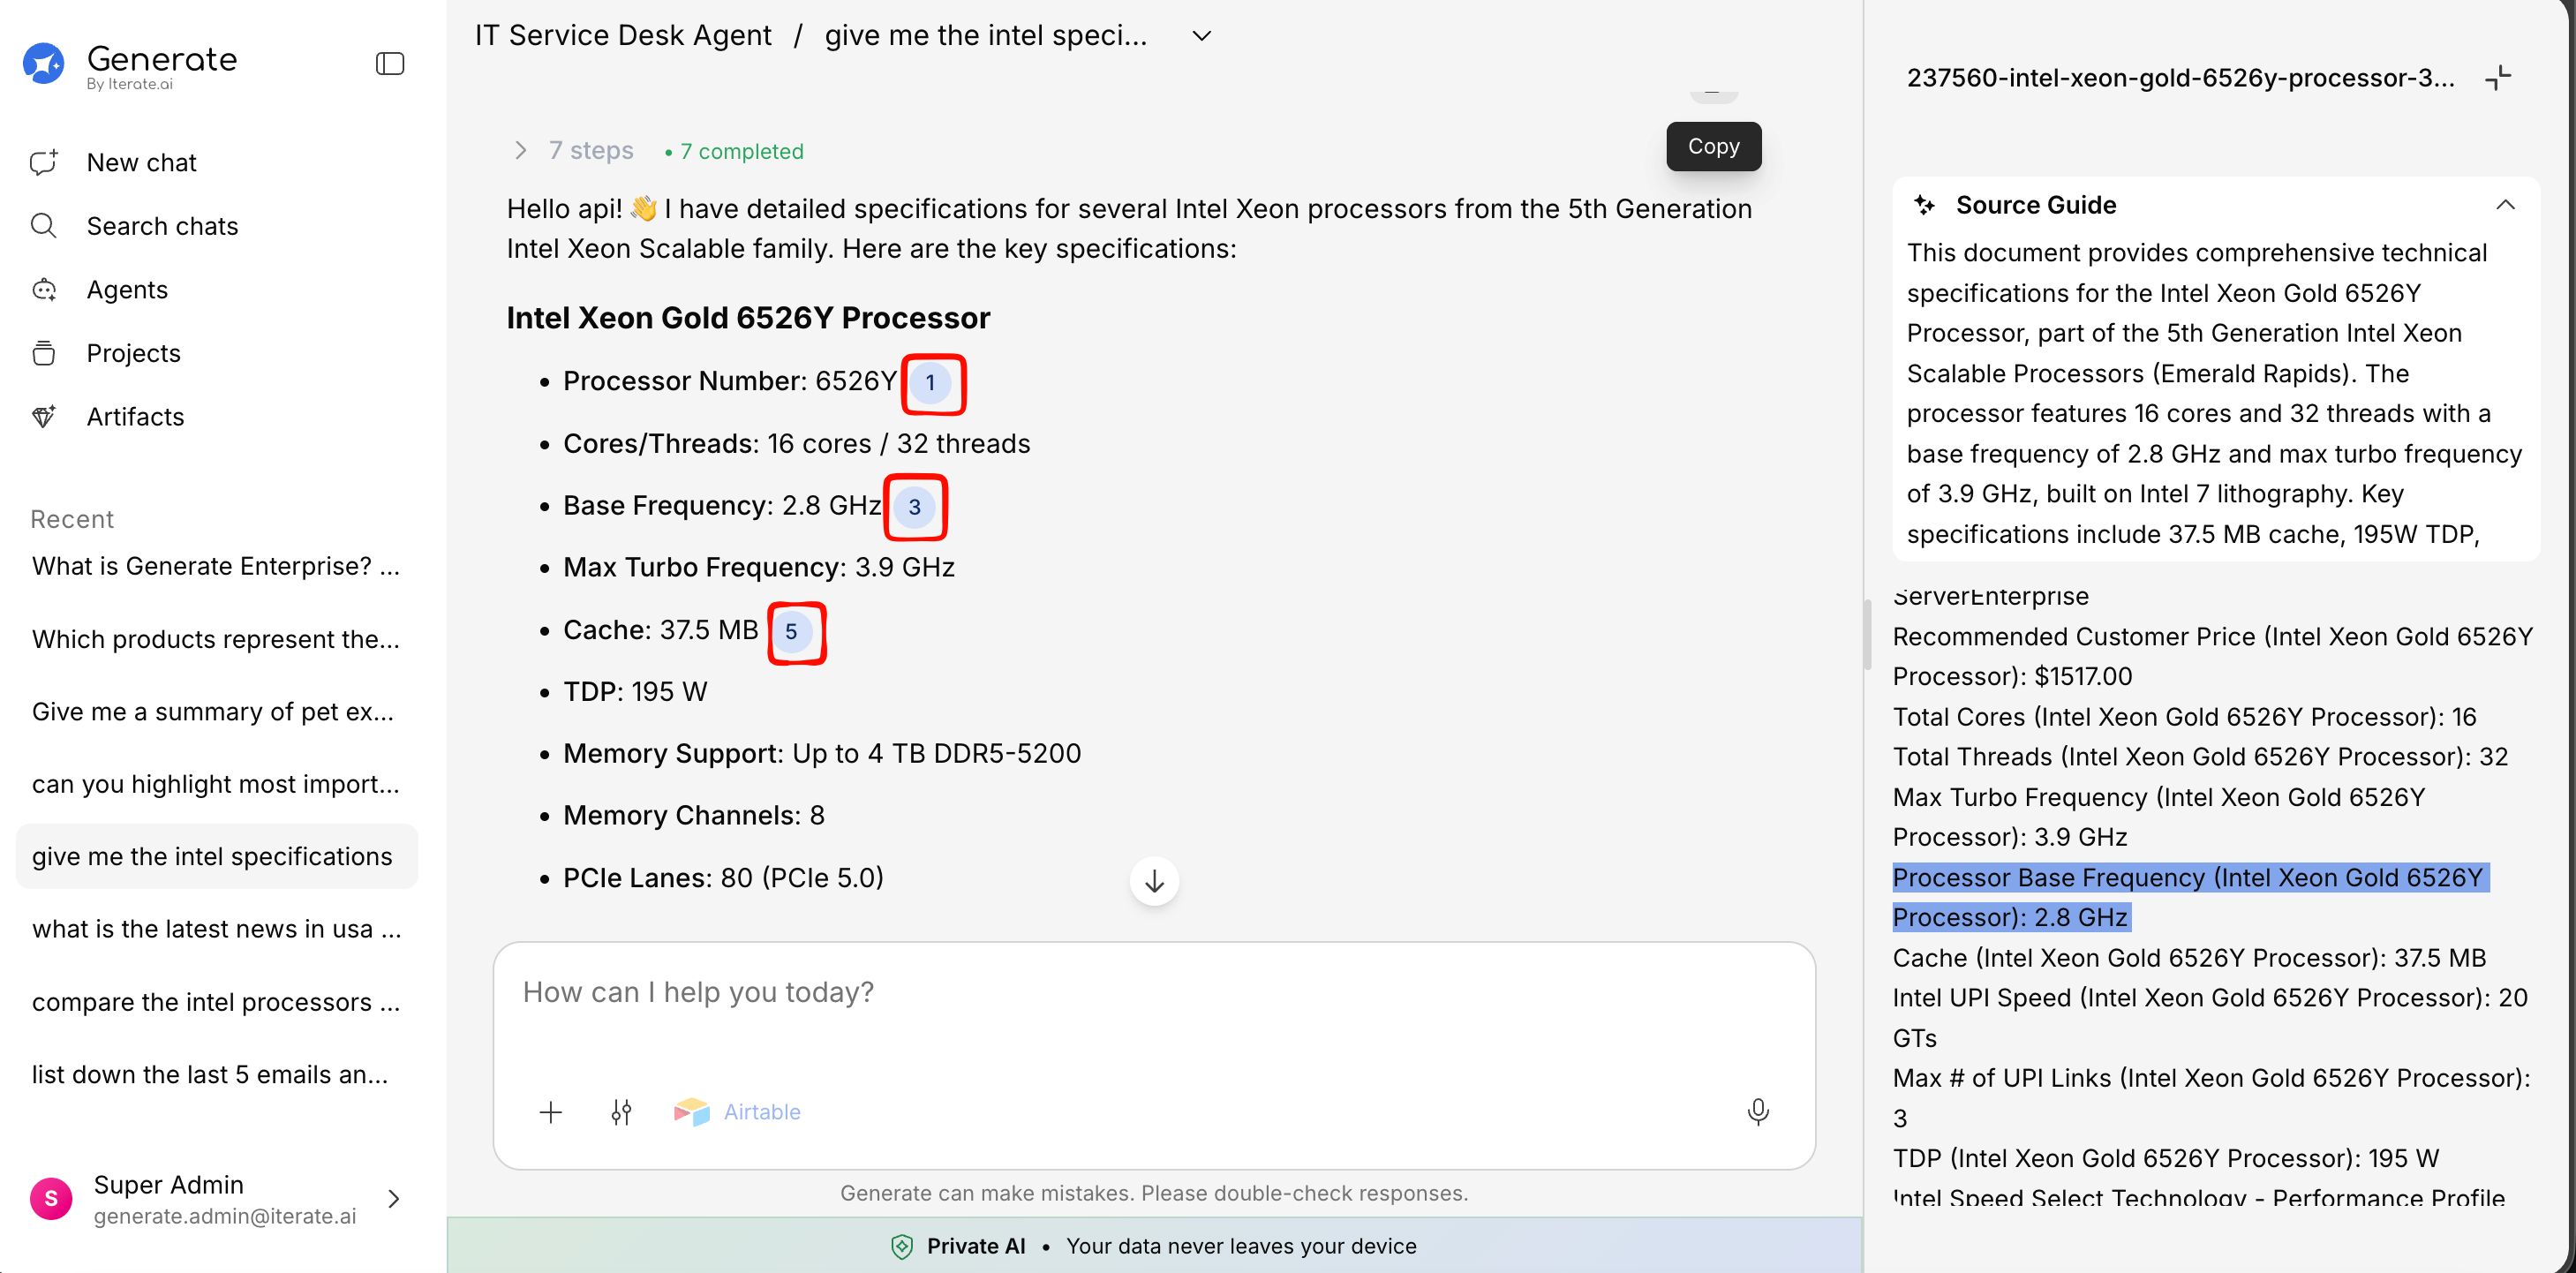Click the plus attach icon in the input box
This screenshot has width=2576, height=1273.
[x=550, y=1112]
